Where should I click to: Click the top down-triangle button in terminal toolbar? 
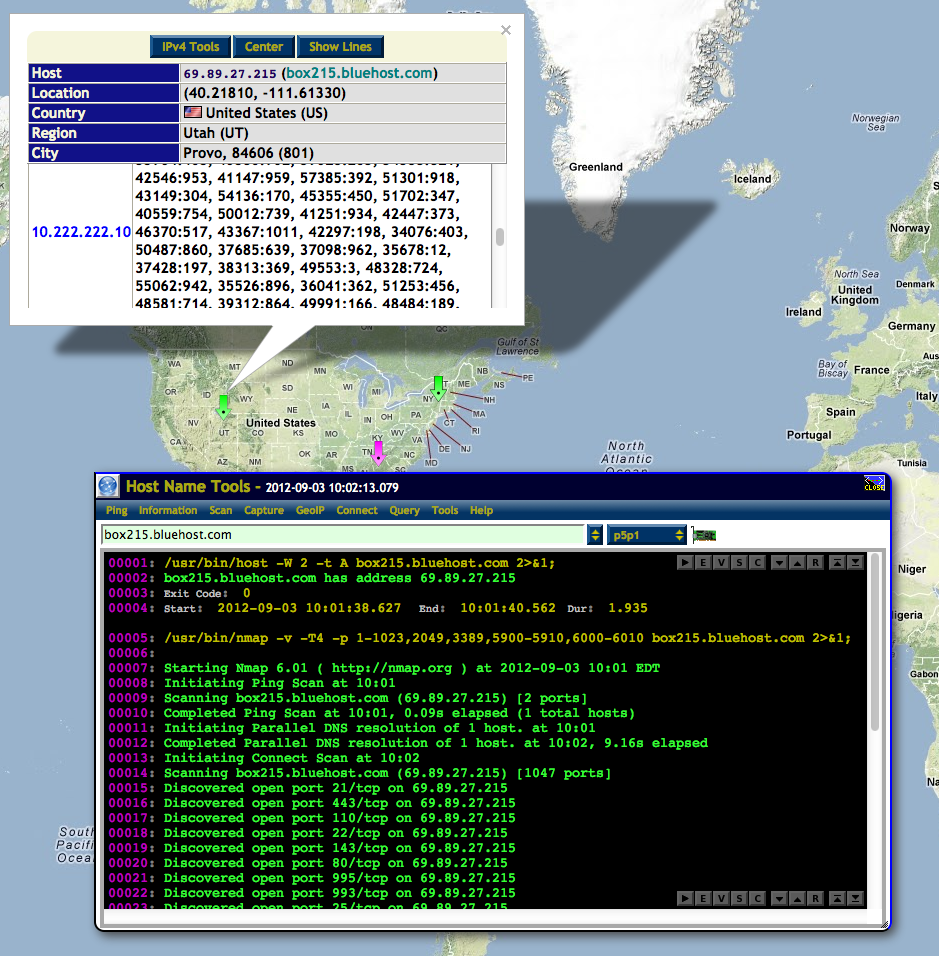click(x=779, y=562)
